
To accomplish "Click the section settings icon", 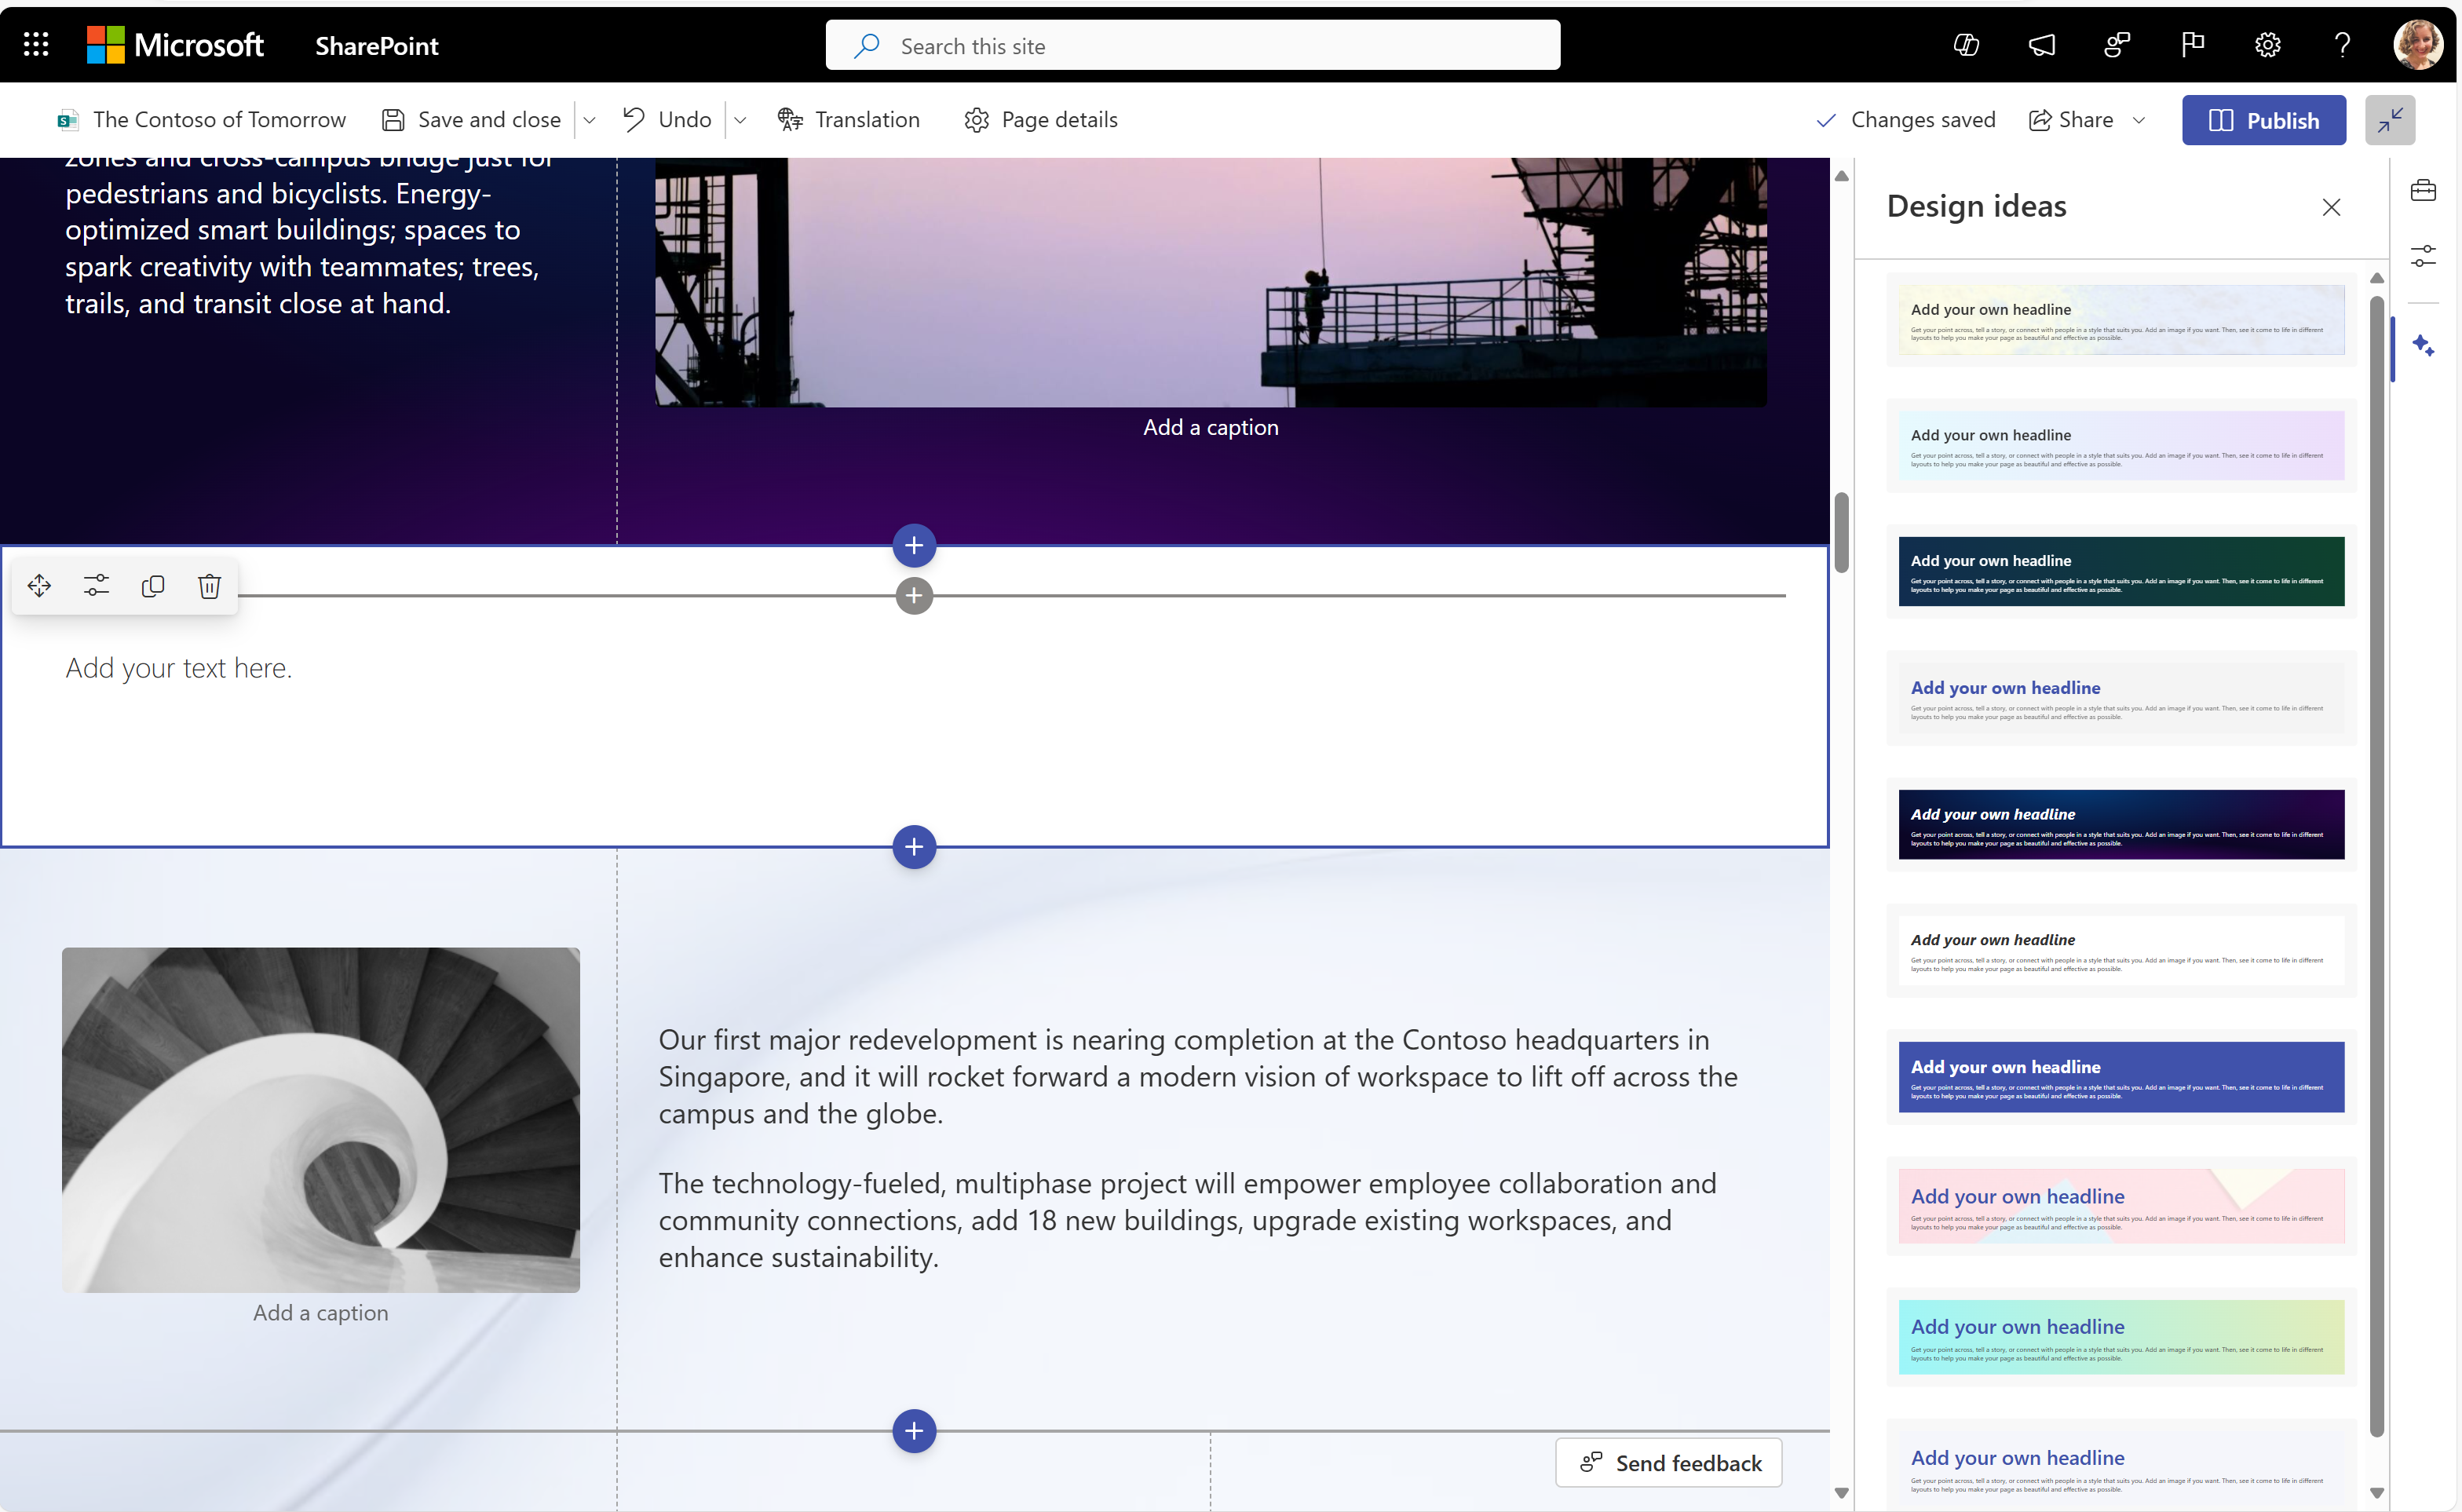I will click(x=95, y=586).
